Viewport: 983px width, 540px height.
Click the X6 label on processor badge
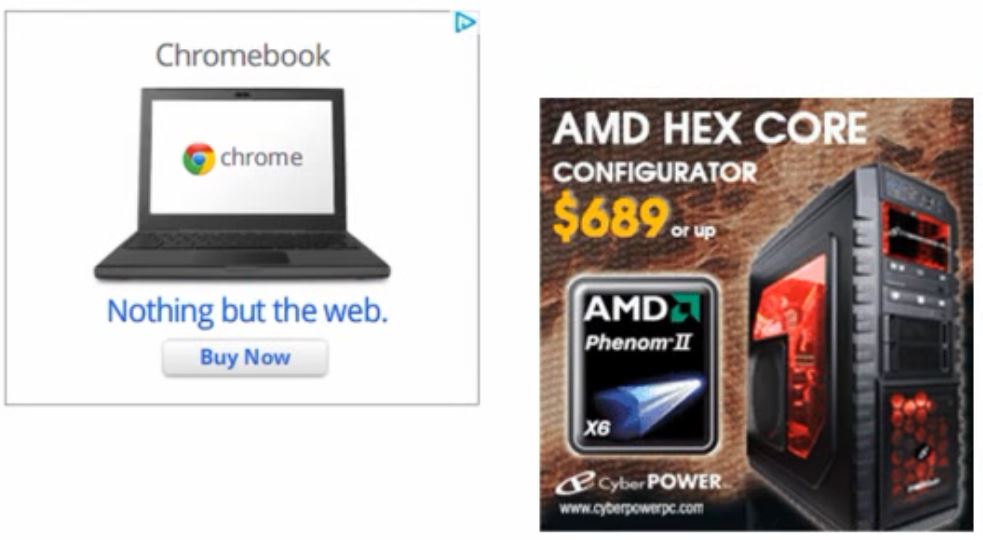(597, 428)
